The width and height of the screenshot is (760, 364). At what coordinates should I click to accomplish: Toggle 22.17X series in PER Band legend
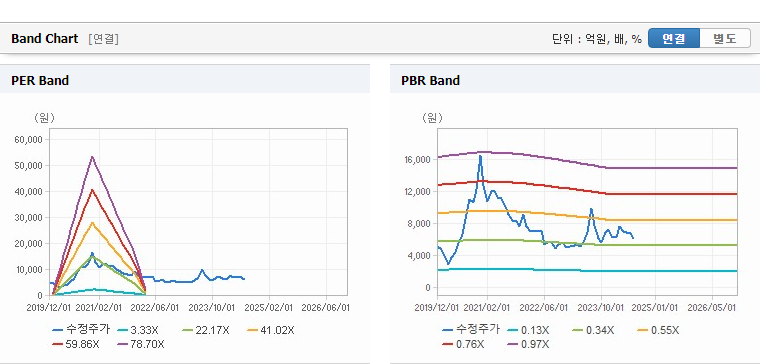pos(205,331)
